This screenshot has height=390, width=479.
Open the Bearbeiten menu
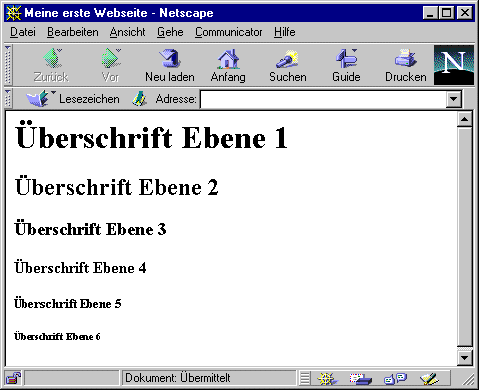tap(73, 32)
